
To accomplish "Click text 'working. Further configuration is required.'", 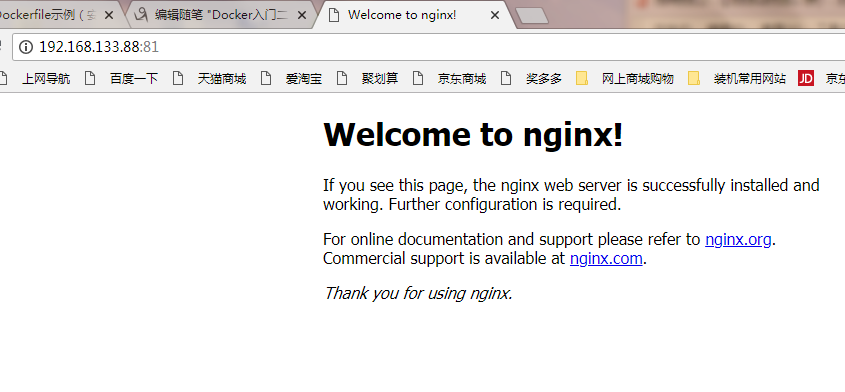I will [472, 205].
